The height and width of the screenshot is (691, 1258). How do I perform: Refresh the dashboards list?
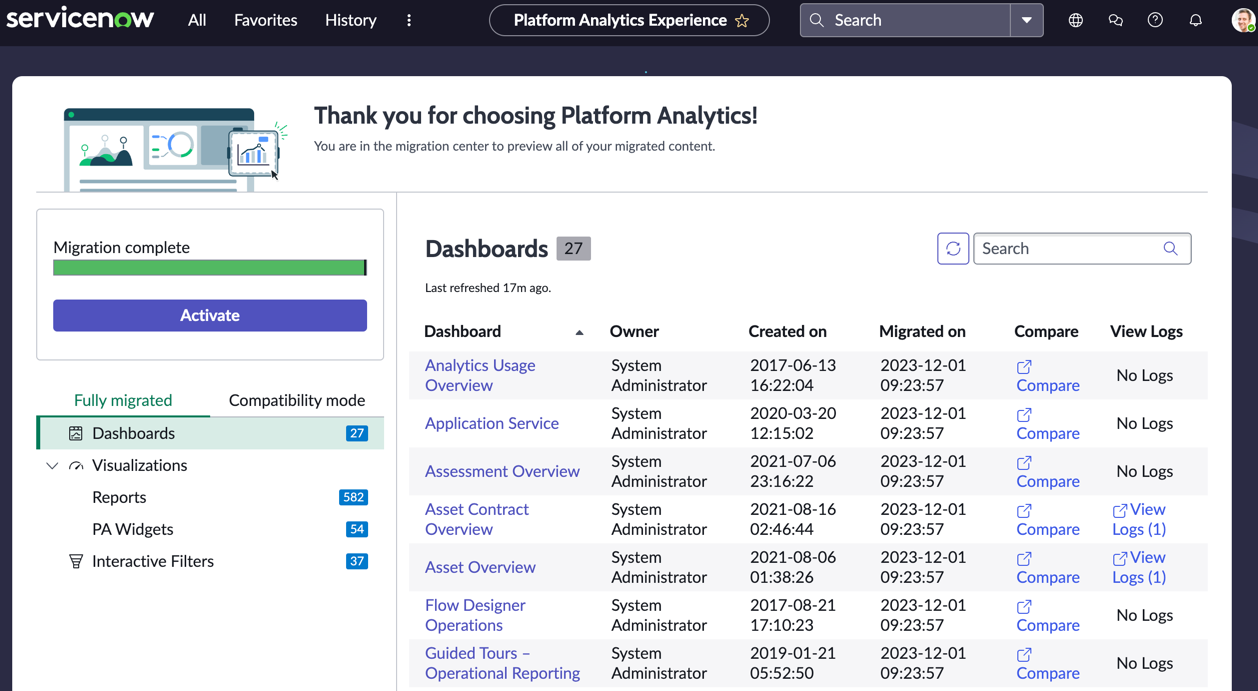coord(953,248)
